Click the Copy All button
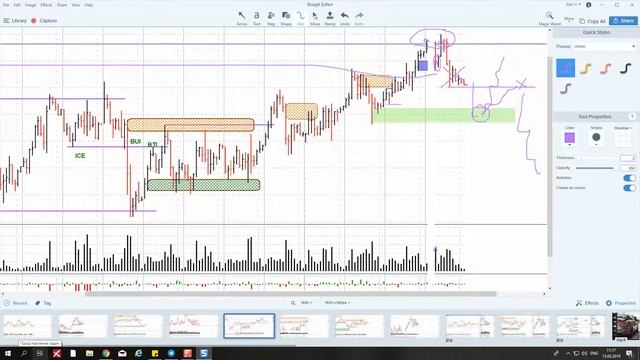 click(592, 21)
